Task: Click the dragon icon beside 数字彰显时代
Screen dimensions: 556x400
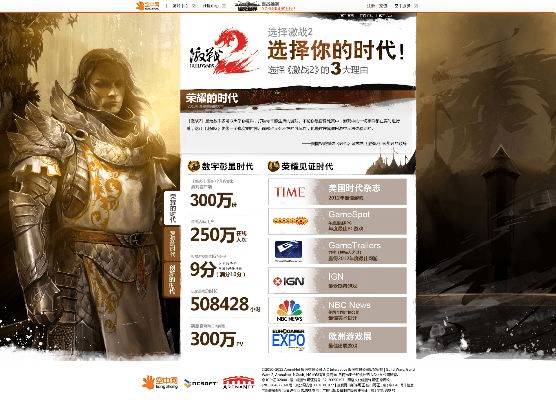Action: click(x=194, y=166)
